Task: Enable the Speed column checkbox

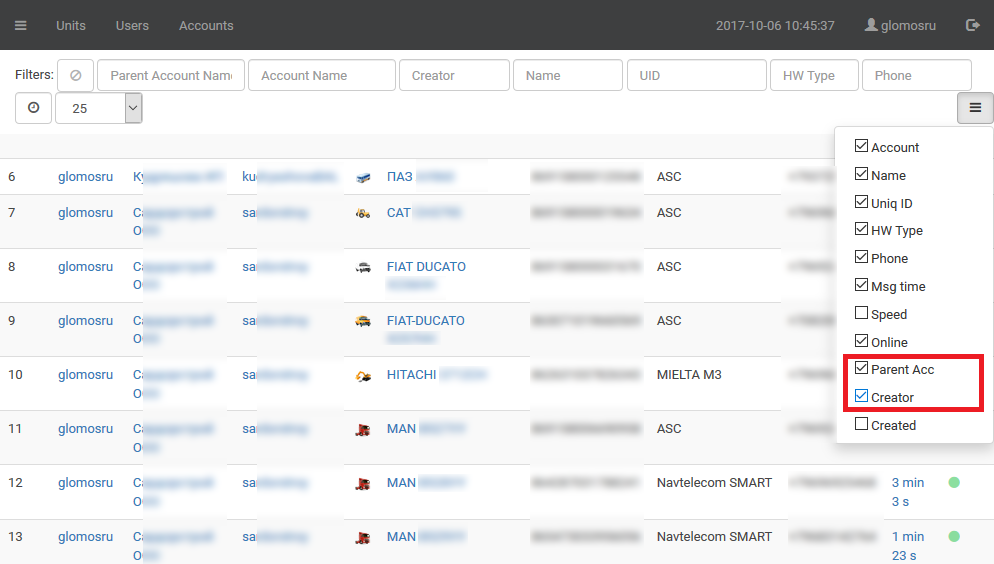Action: [x=861, y=314]
